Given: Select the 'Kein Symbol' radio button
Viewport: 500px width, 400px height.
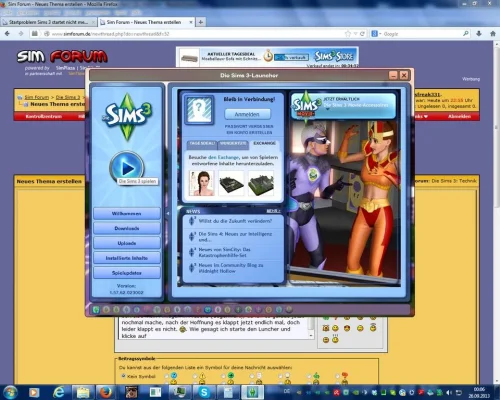Looking at the screenshot, I should click(x=123, y=376).
